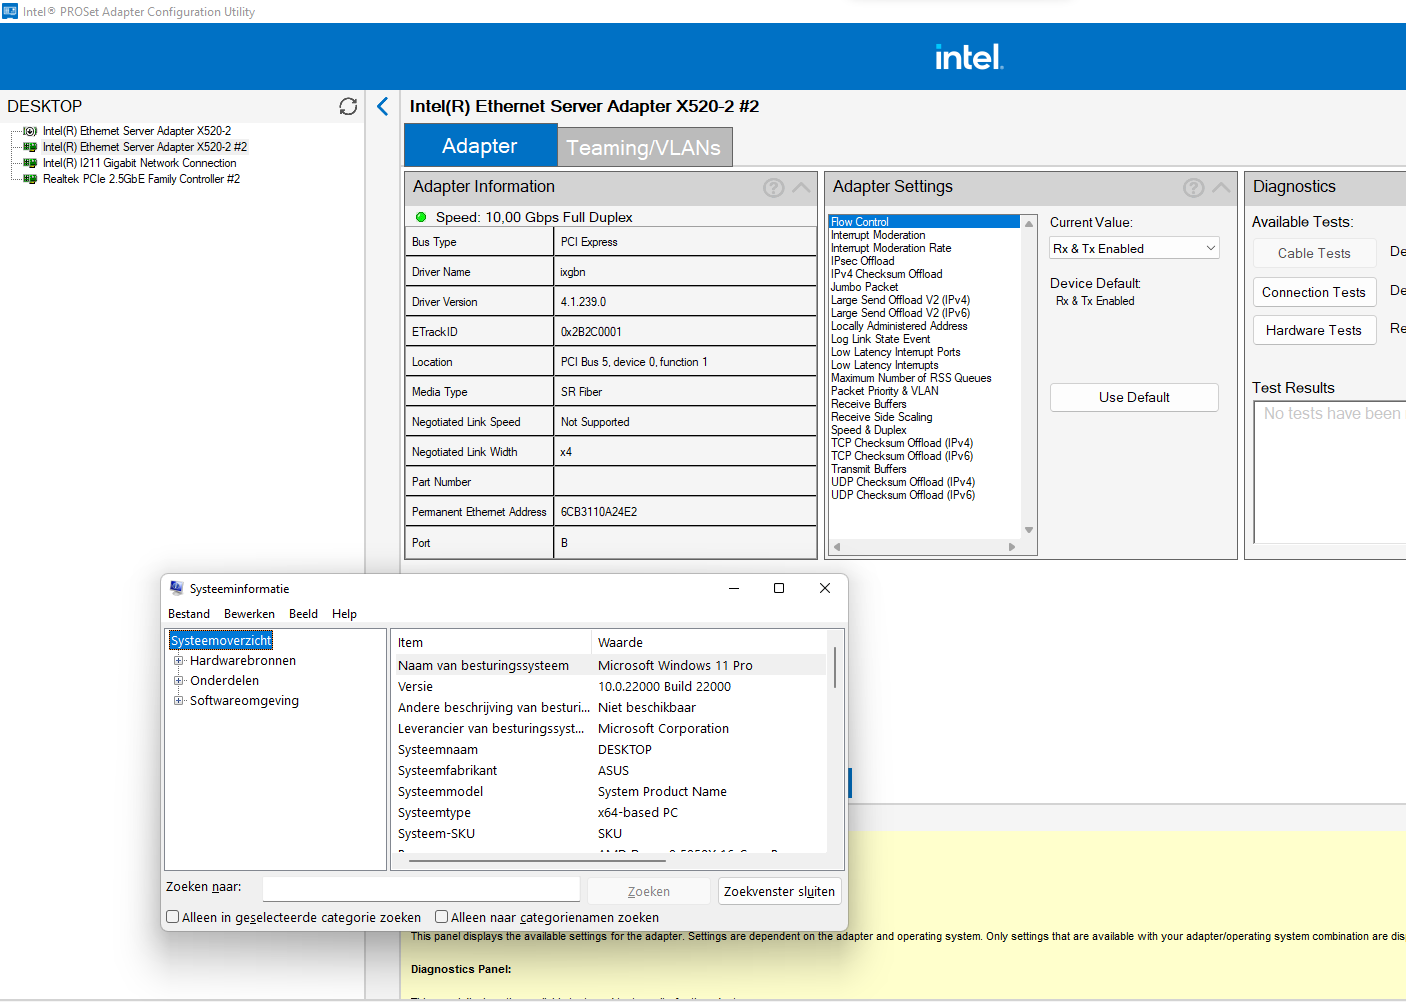Viewport: 1406px width, 1002px height.
Task: Select Intel Ethernet Server Adapter X520-2 first entry
Action: pos(136,131)
